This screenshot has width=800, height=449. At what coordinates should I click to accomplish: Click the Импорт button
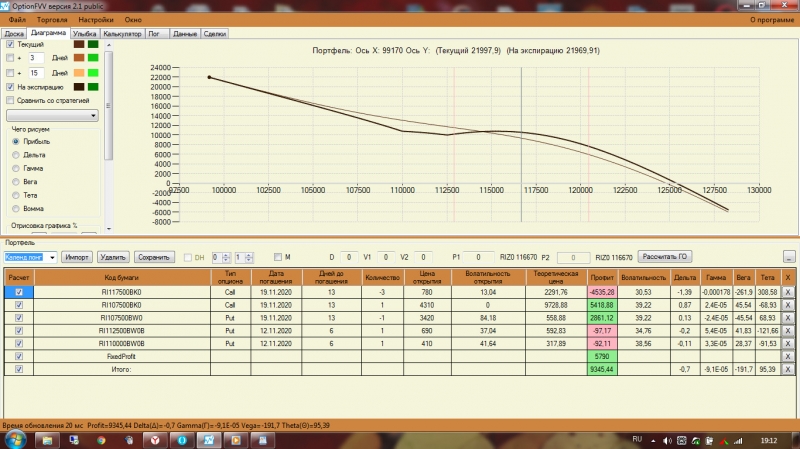click(x=77, y=257)
